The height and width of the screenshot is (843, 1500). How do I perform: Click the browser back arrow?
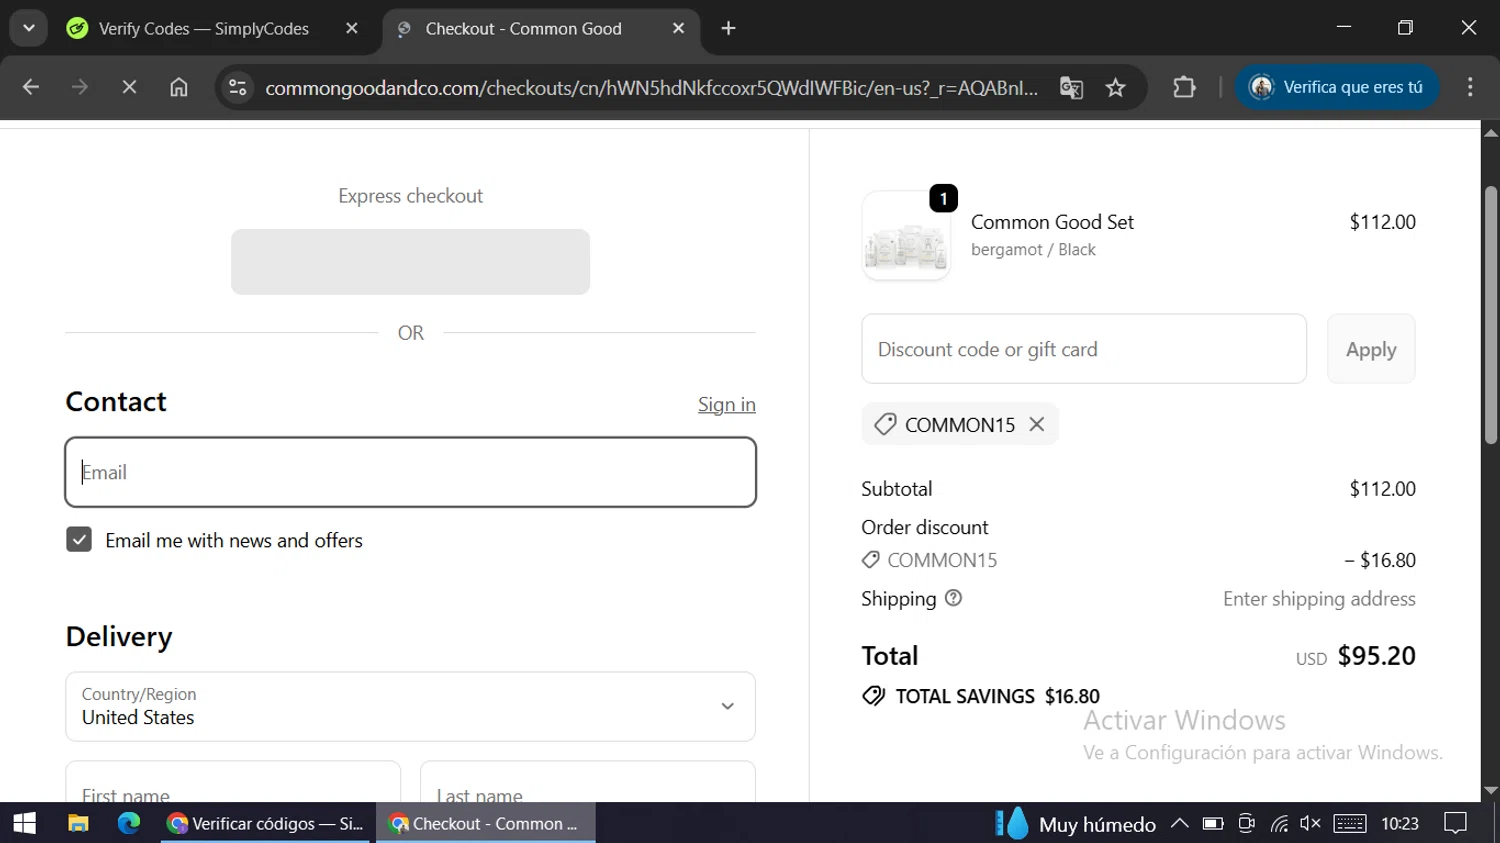[x=31, y=87]
